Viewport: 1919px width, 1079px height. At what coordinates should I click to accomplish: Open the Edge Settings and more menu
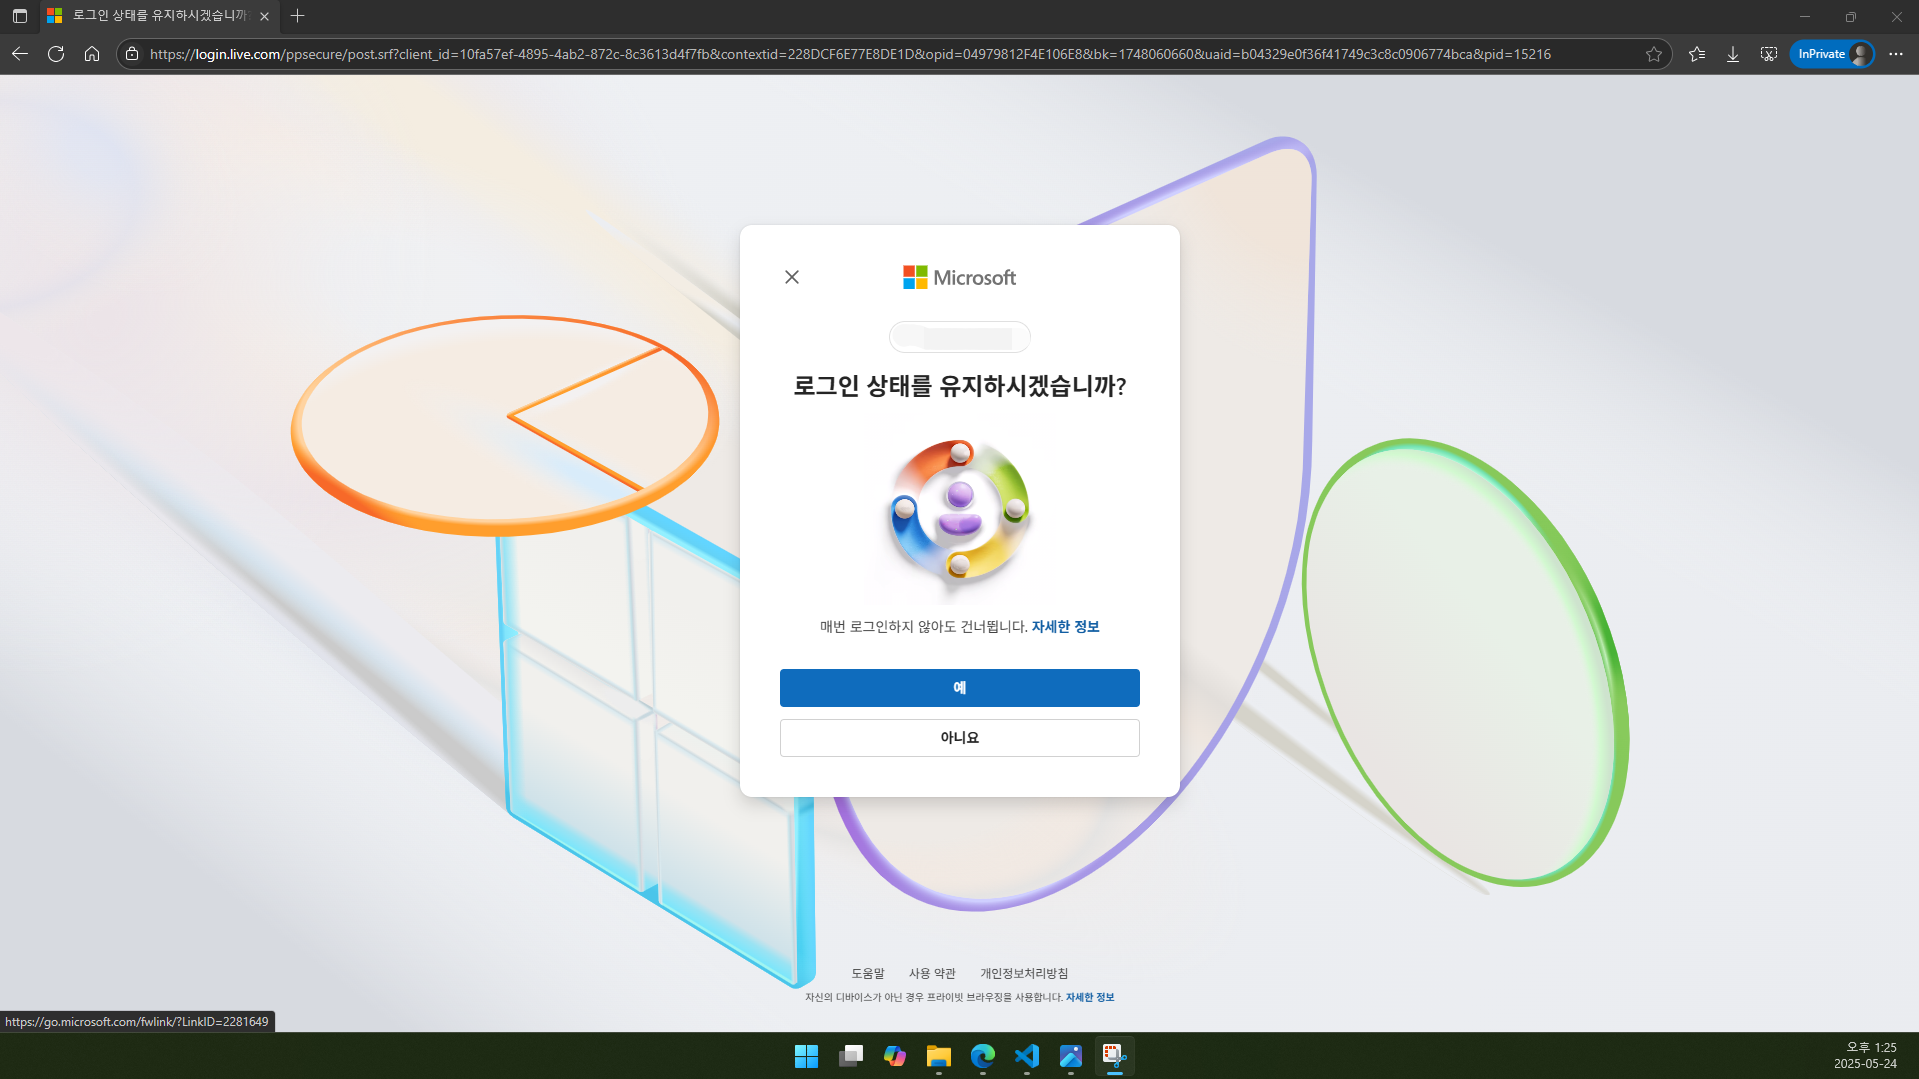pyautogui.click(x=1896, y=54)
